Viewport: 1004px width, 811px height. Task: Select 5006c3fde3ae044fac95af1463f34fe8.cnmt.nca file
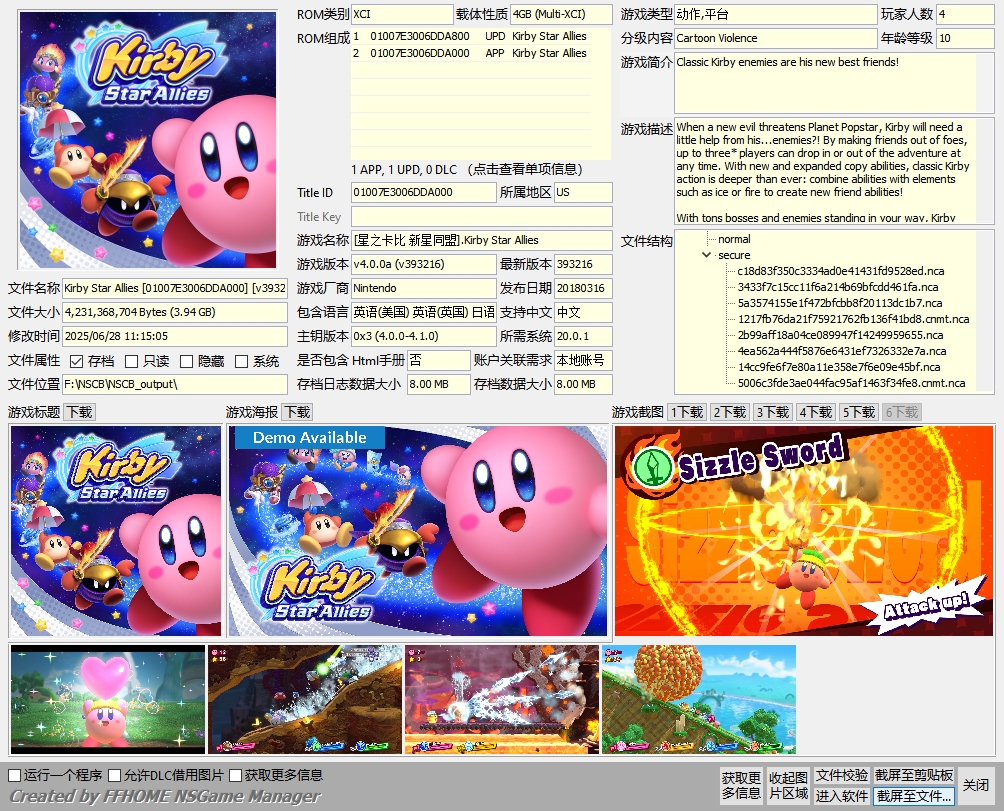click(851, 383)
